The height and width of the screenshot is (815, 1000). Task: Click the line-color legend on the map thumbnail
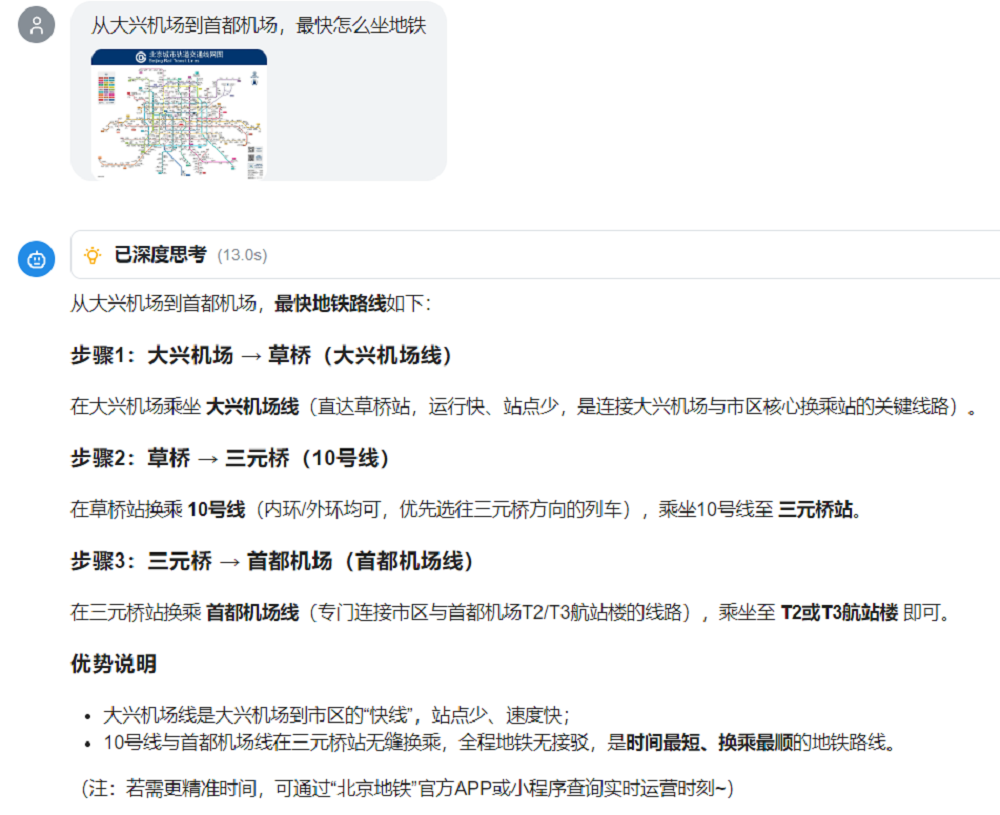[106, 90]
